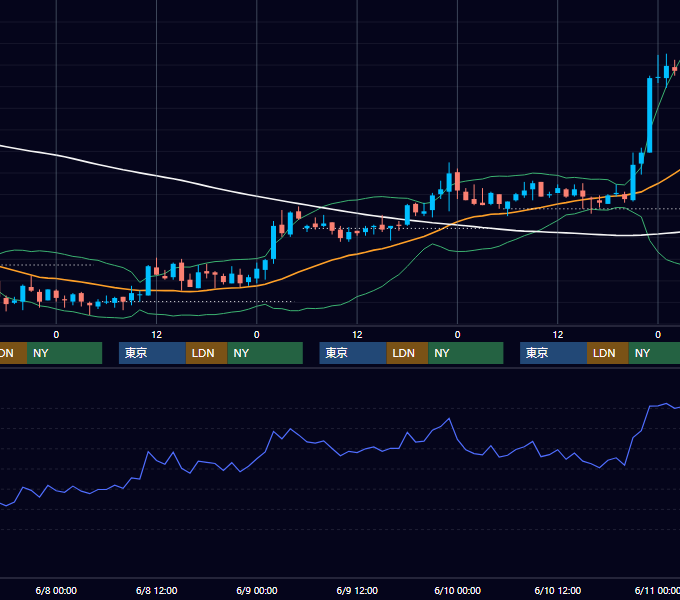Select the NY session block spanning 6/8 00:00

tap(64, 353)
